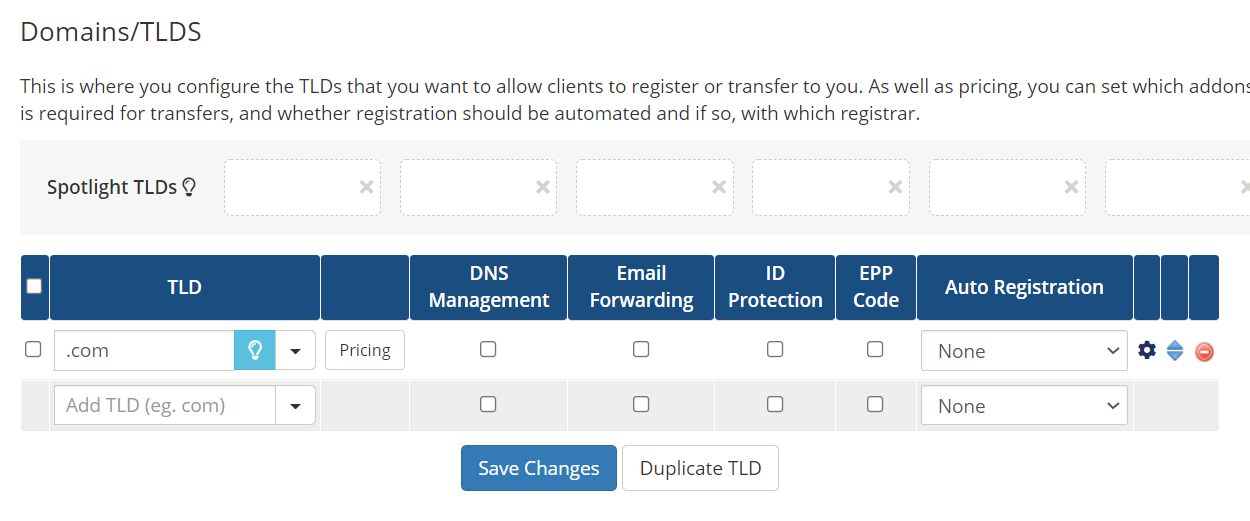Image resolution: width=1250 pixels, height=521 pixels.
Task: Click the spotlight lightbulb button beside .com
Action: coord(254,351)
